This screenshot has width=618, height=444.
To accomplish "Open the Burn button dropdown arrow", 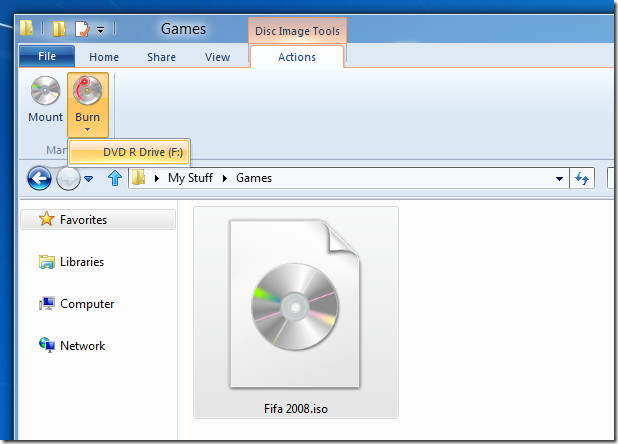I will click(87, 129).
